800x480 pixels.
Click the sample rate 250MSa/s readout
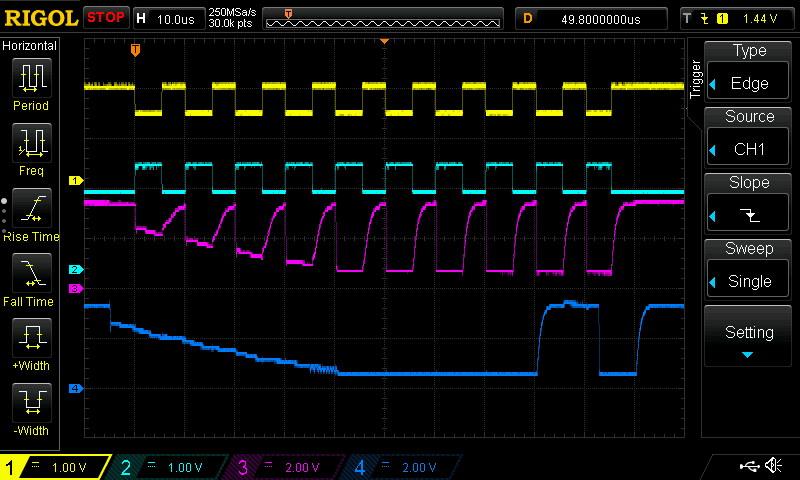[232, 13]
